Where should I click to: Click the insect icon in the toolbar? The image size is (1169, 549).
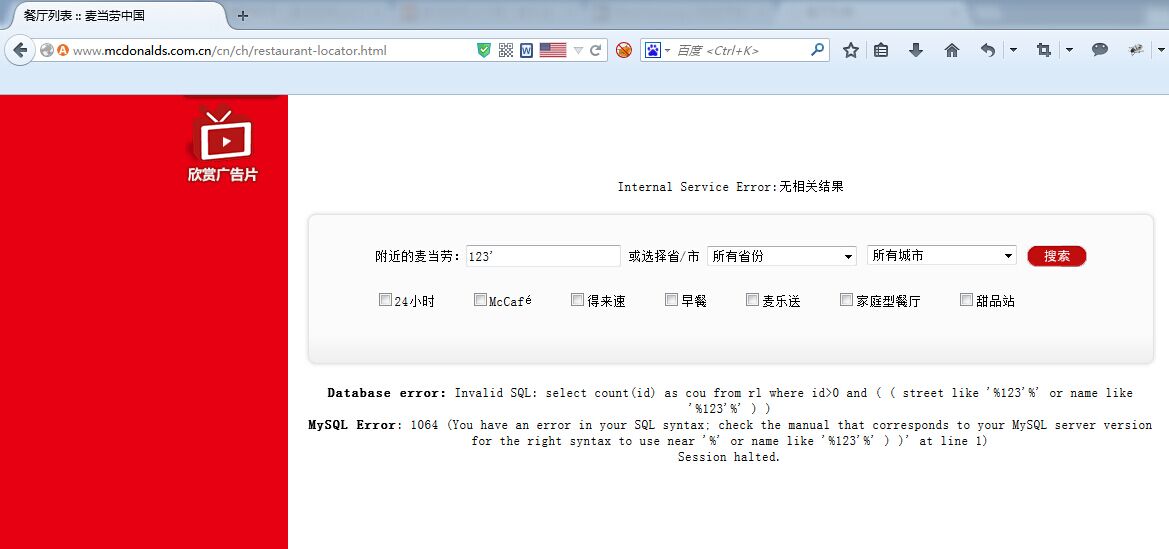click(x=1135, y=50)
